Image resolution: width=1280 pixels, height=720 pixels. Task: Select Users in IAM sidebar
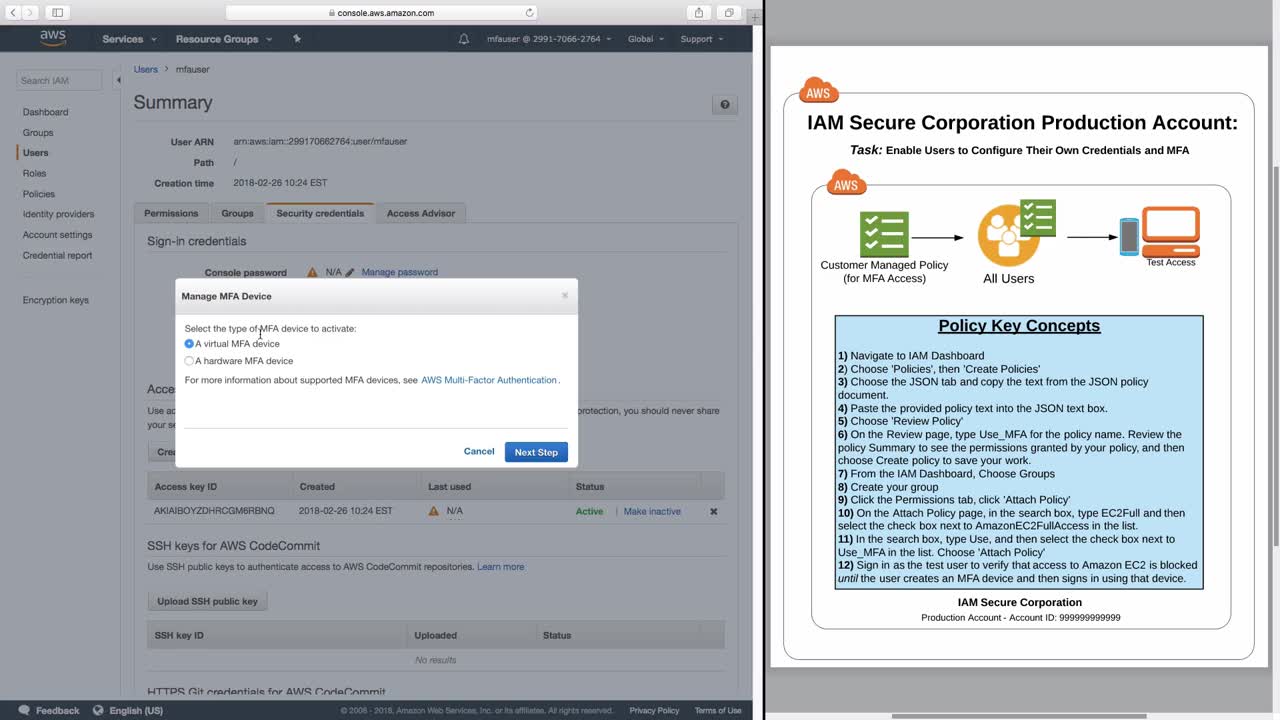pos(36,153)
